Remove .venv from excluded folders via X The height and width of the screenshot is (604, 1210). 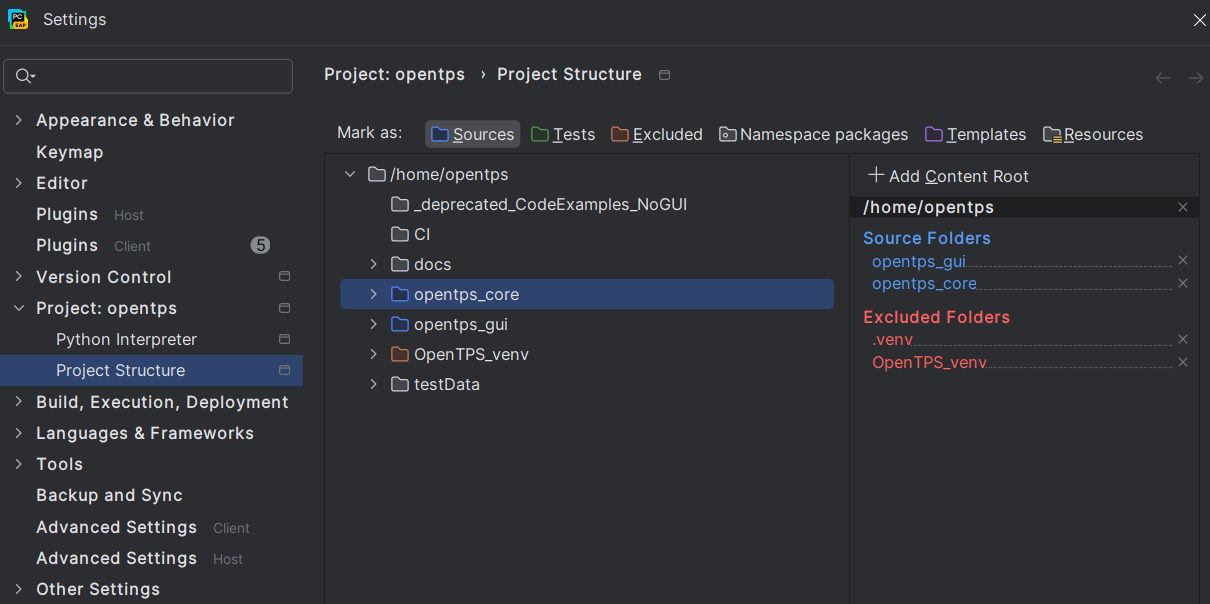[1183, 339]
